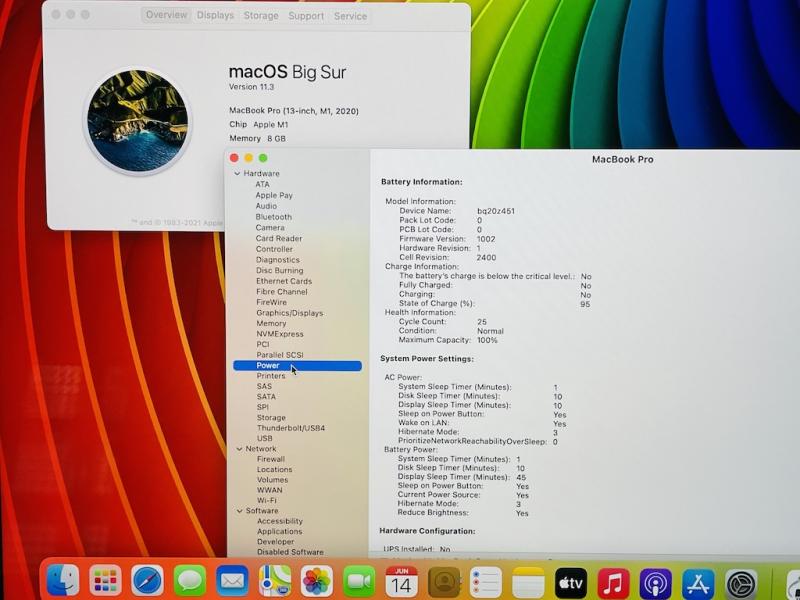Open Contacts app in the Dock

click(444, 581)
